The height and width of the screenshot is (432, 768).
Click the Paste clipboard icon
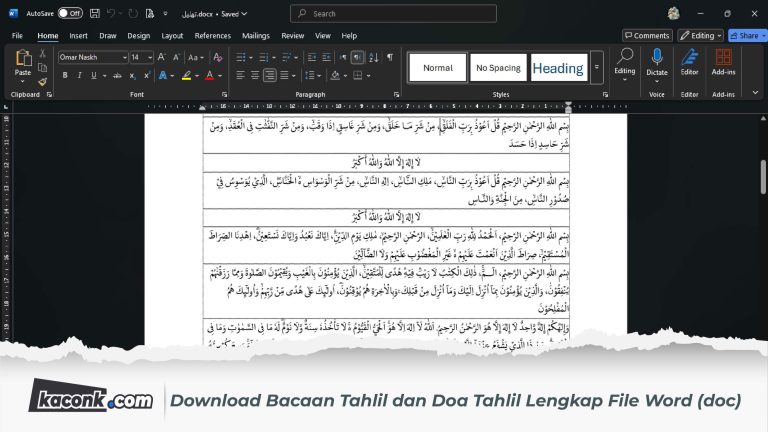[x=23, y=58]
